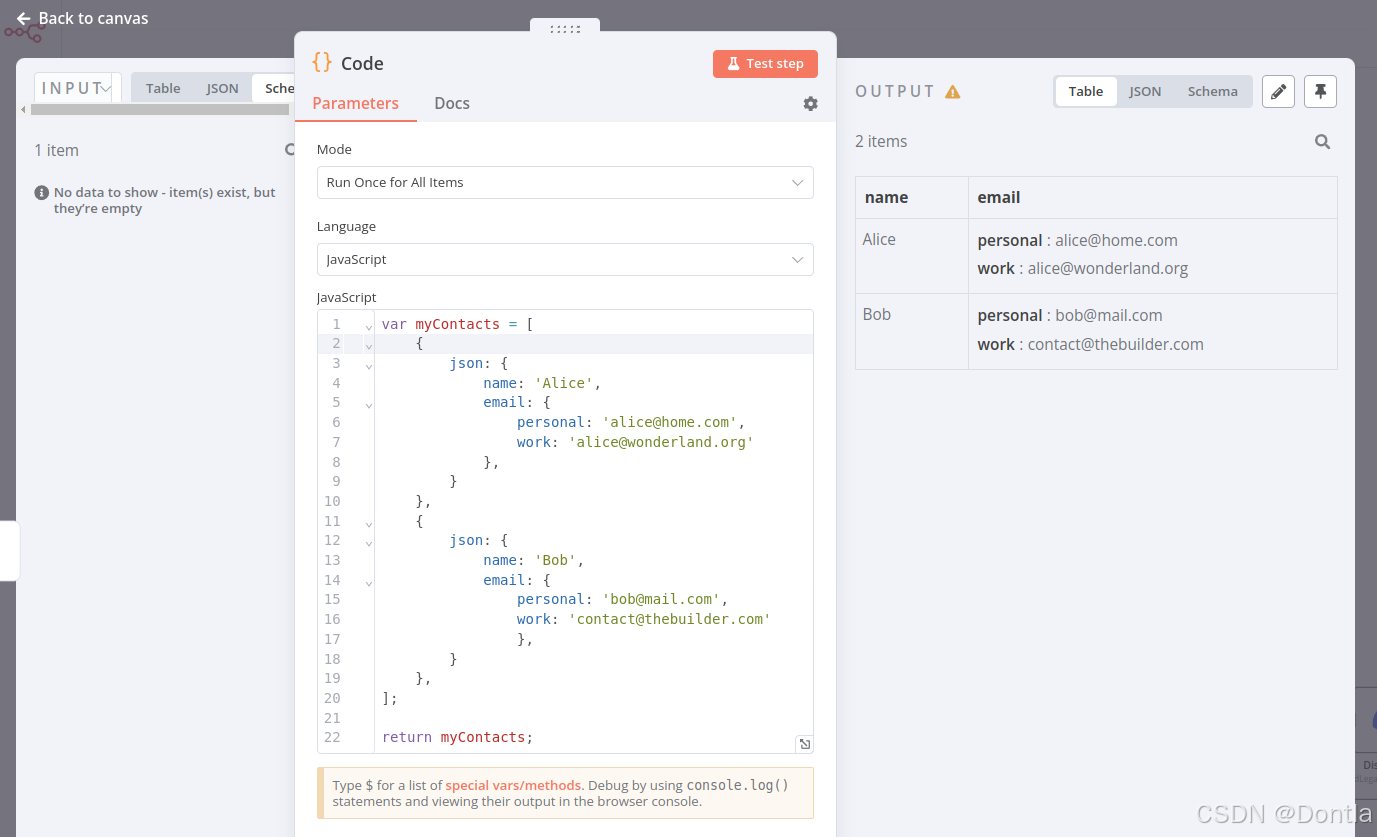The height and width of the screenshot is (837, 1377).
Task: Click alice@home.com personal email value
Action: [x=1116, y=240]
